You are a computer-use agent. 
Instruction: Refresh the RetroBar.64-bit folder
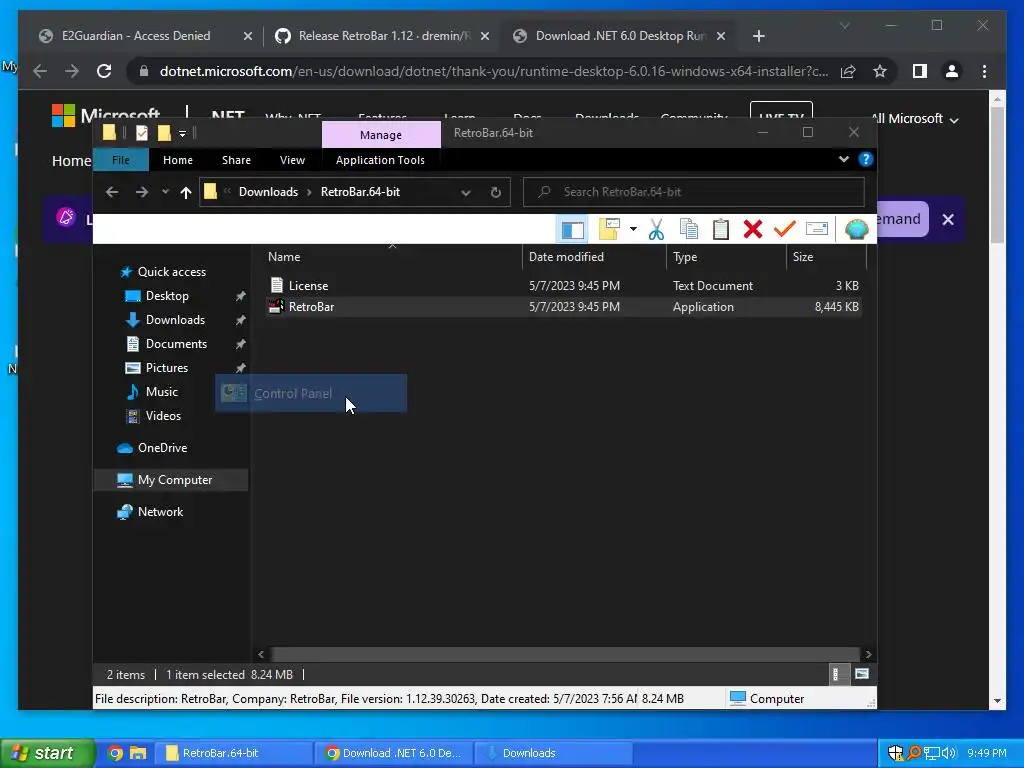point(495,192)
